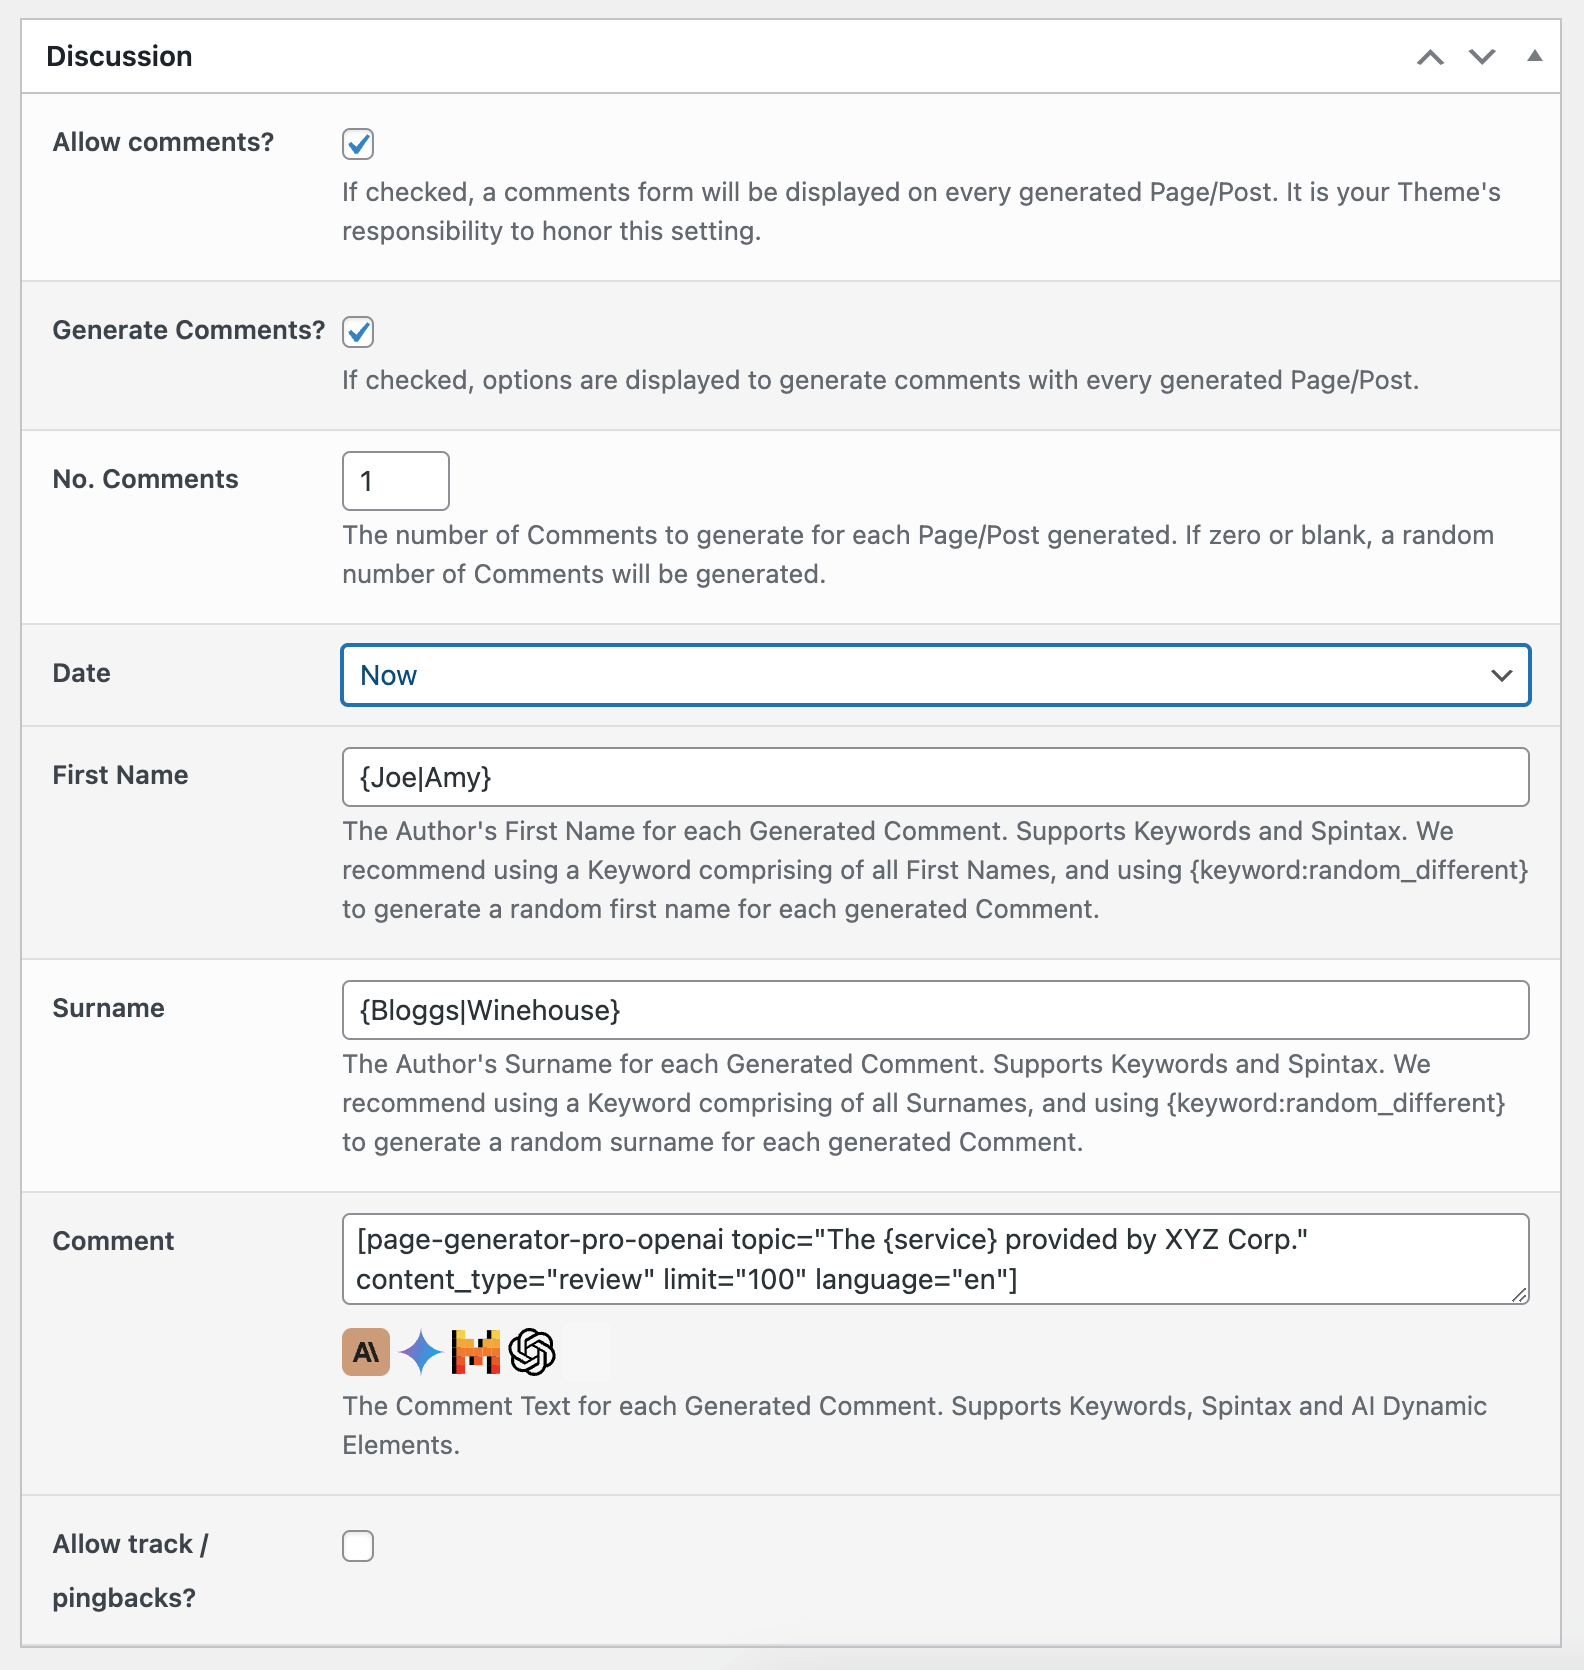The width and height of the screenshot is (1584, 1670).
Task: Uncheck Allow comments?
Action: 357,144
